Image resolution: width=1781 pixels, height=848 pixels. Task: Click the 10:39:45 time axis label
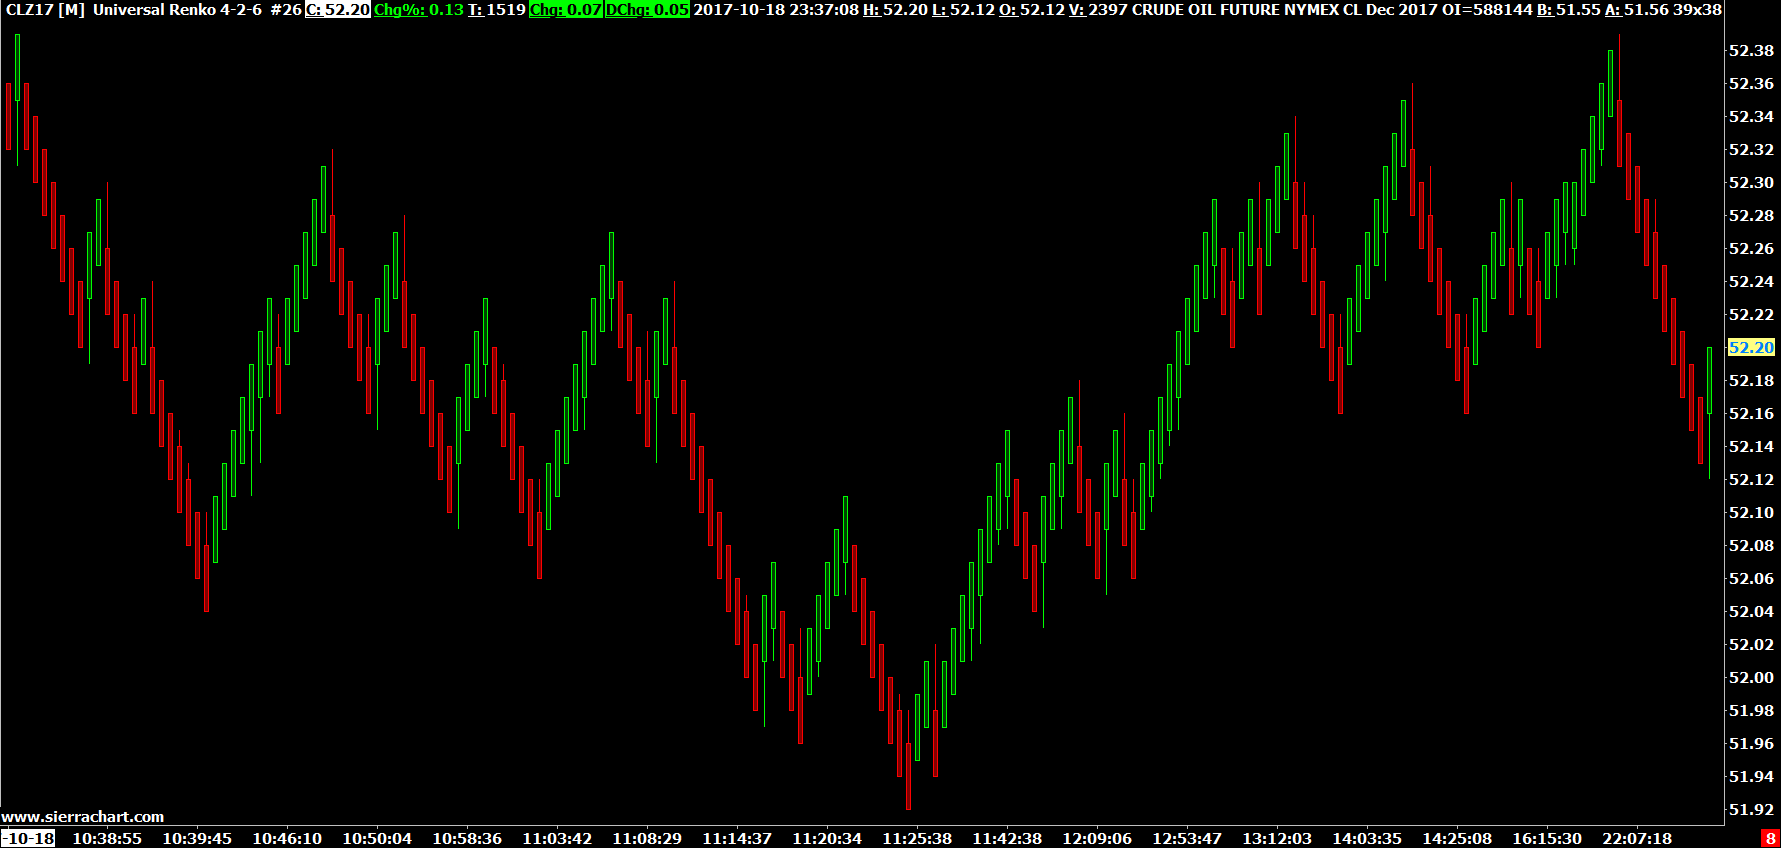tap(197, 839)
